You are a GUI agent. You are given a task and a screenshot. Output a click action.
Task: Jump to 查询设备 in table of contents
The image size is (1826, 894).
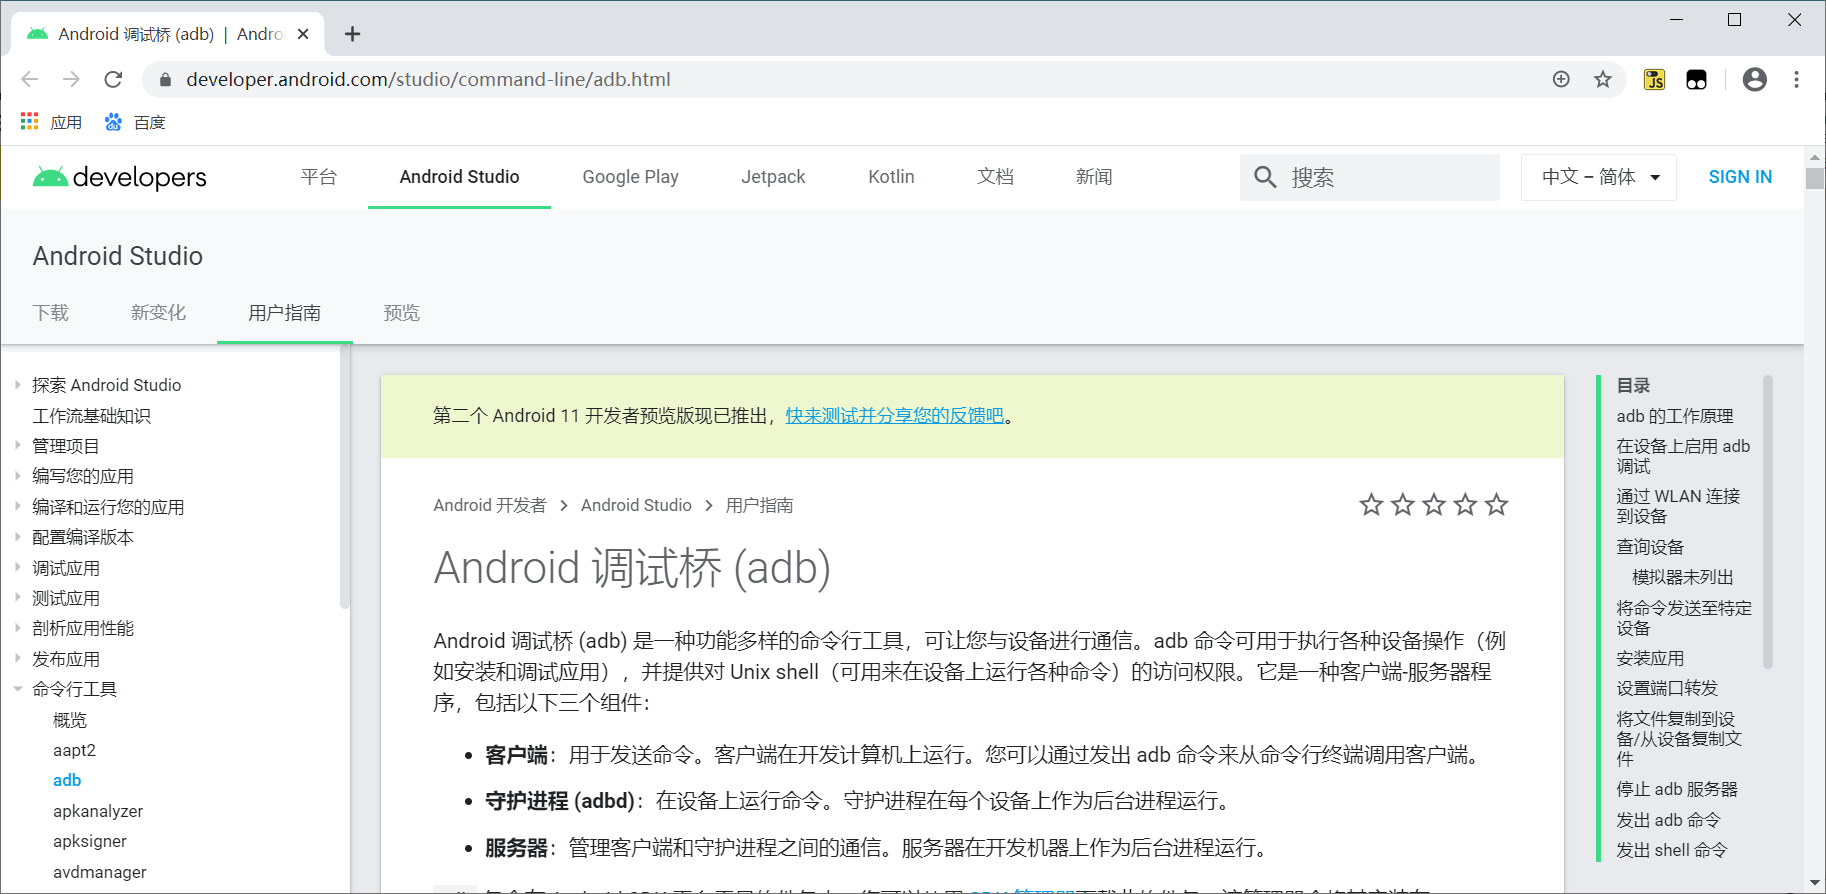click(1650, 547)
